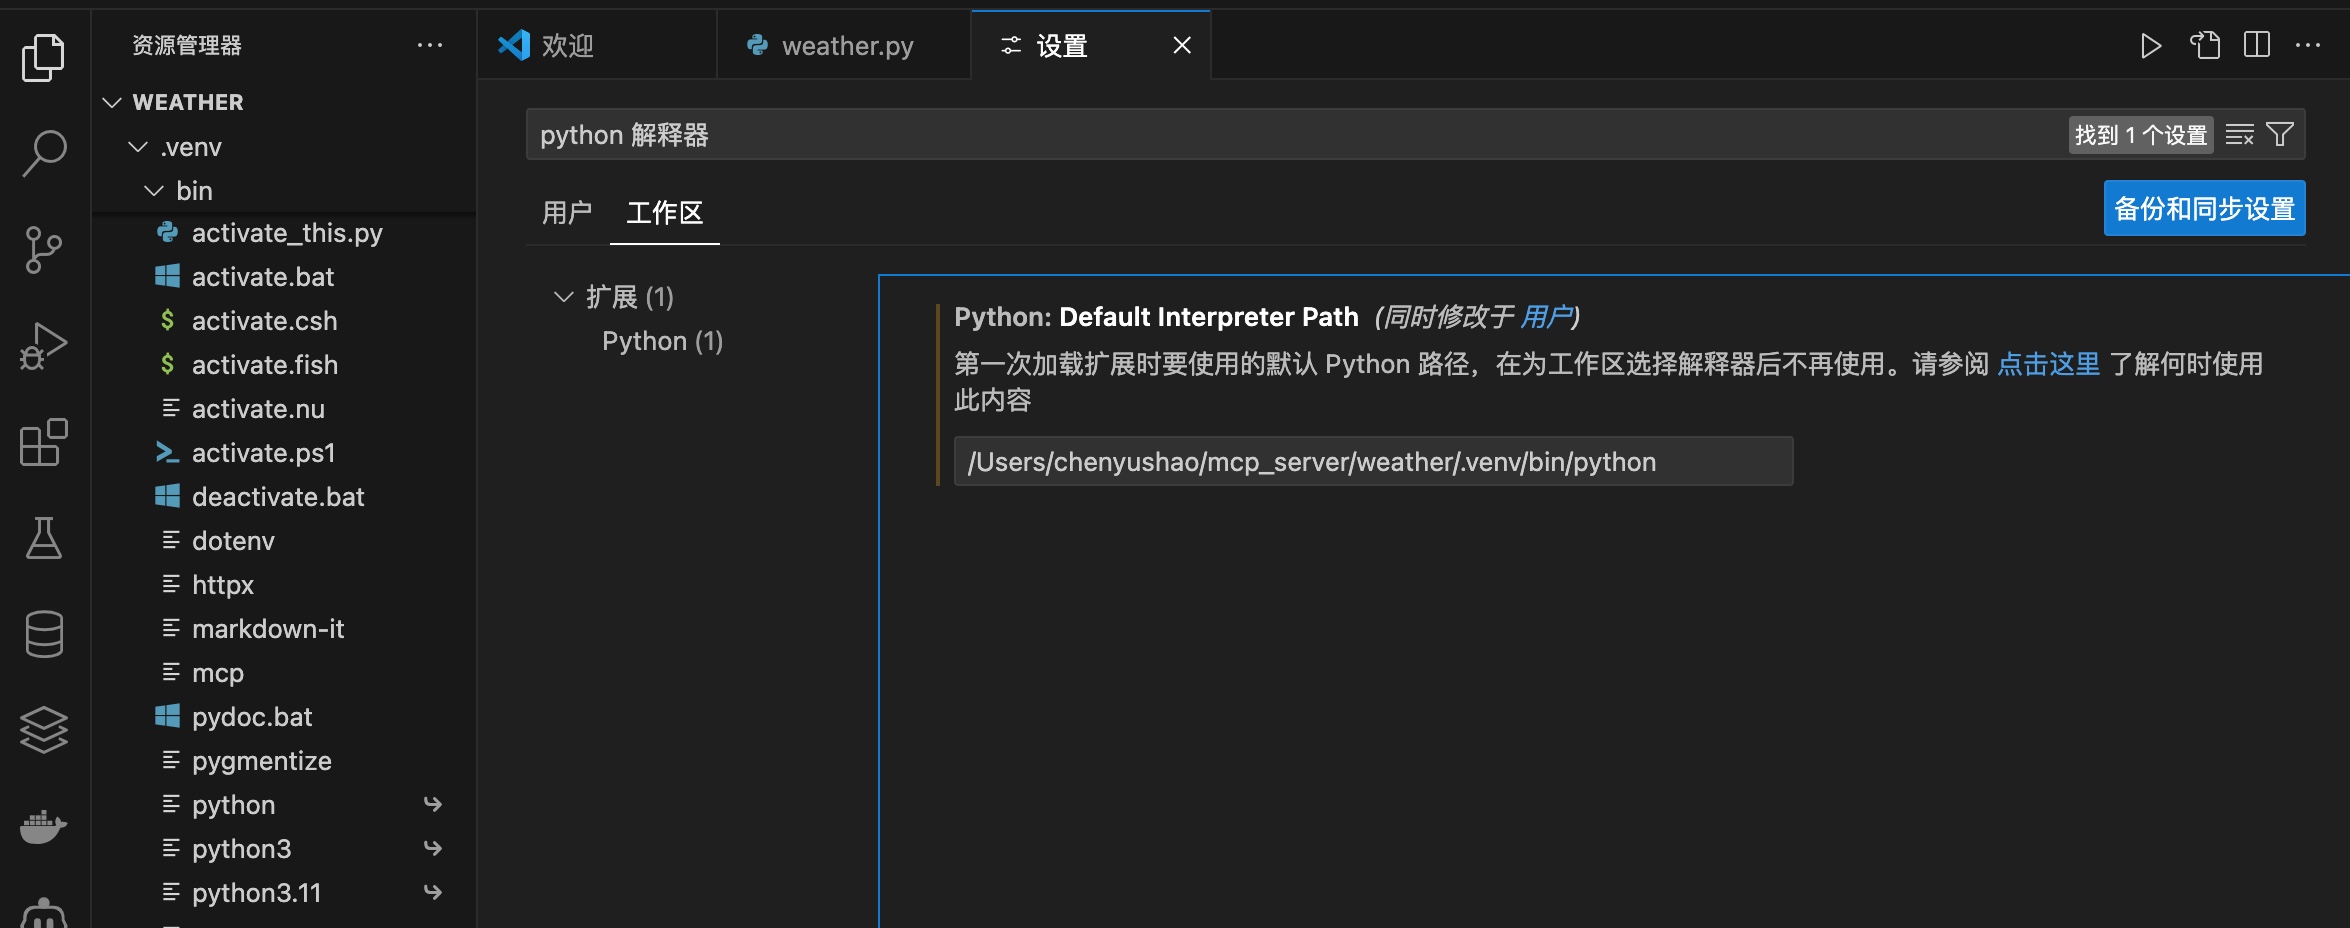This screenshot has width=2350, height=928.
Task: Switch to 用户 settings scope
Action: point(567,212)
